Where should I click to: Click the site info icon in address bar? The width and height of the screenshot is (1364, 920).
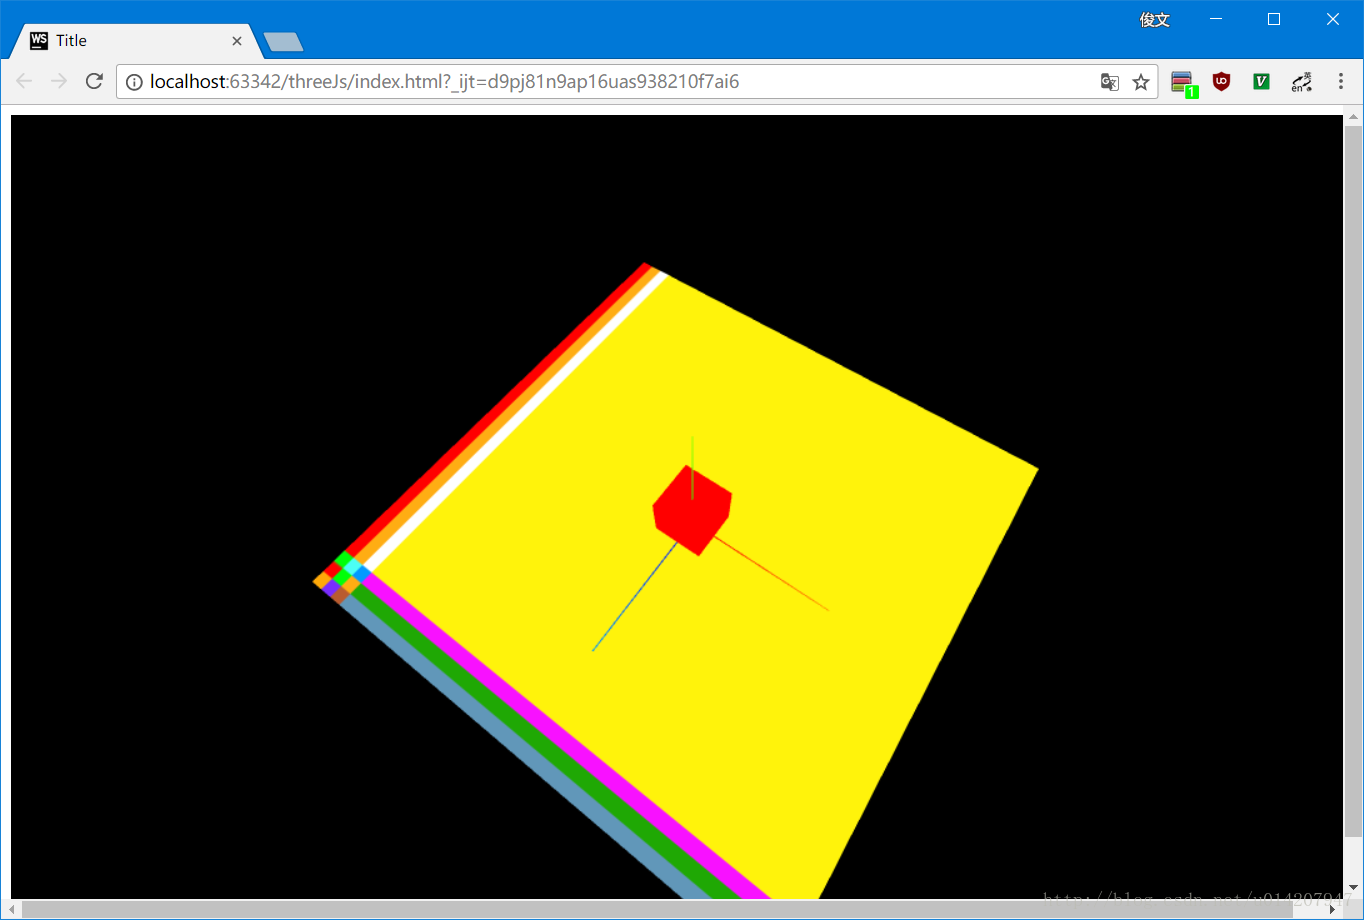coord(134,82)
